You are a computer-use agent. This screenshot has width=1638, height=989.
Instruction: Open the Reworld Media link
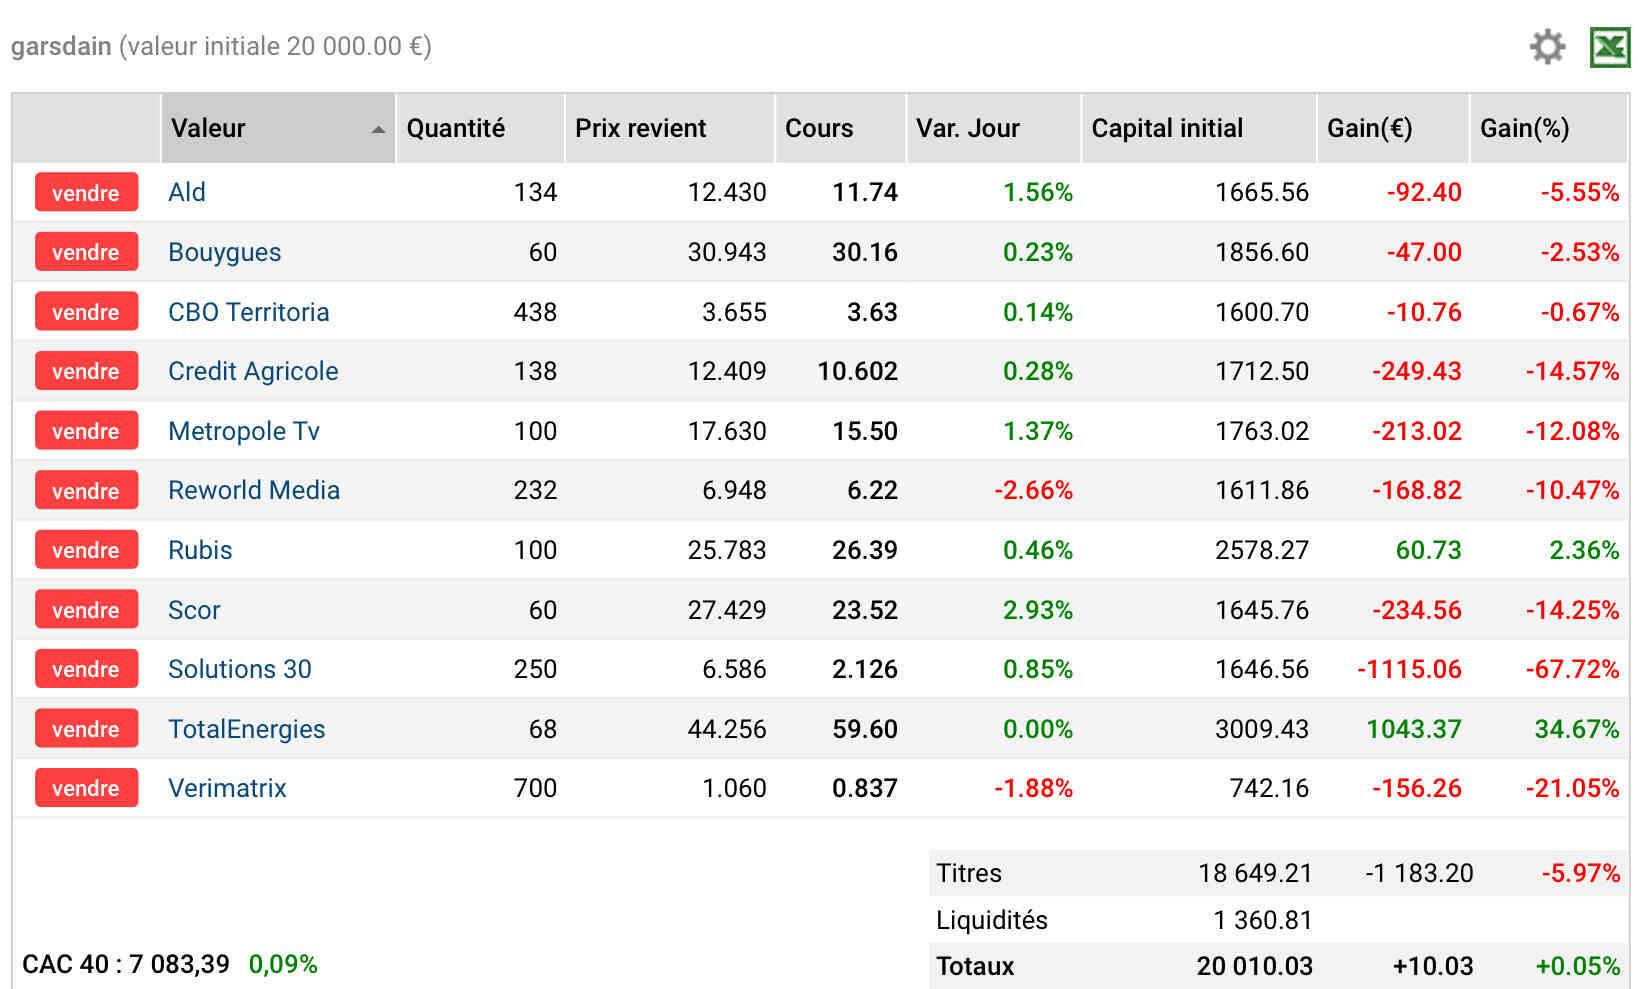tap(254, 490)
